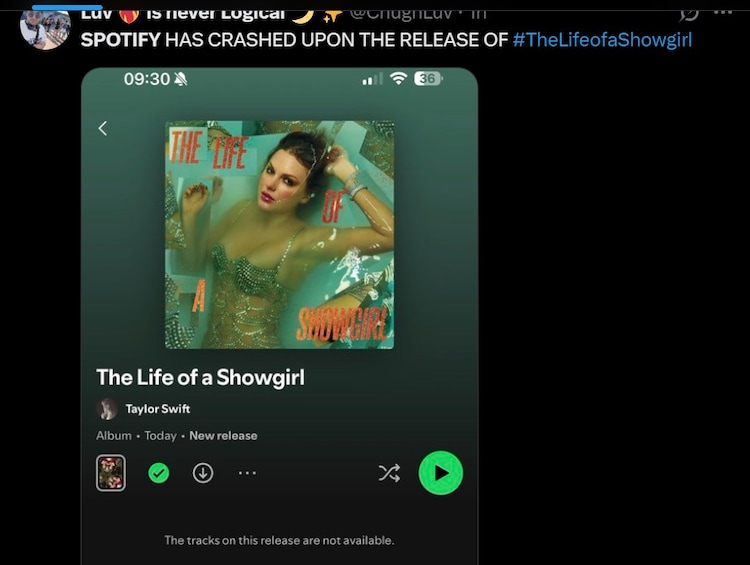Open the tweet's more options ellipsis

point(723,12)
